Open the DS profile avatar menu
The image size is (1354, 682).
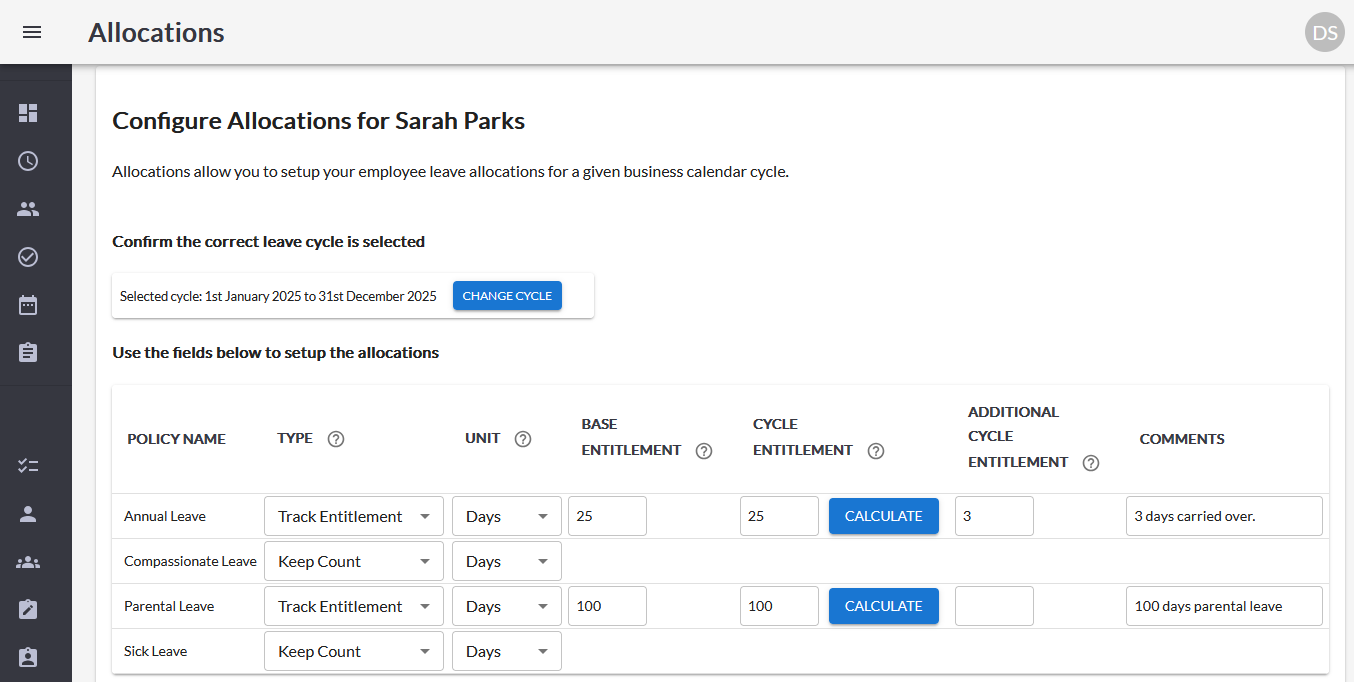click(1324, 32)
